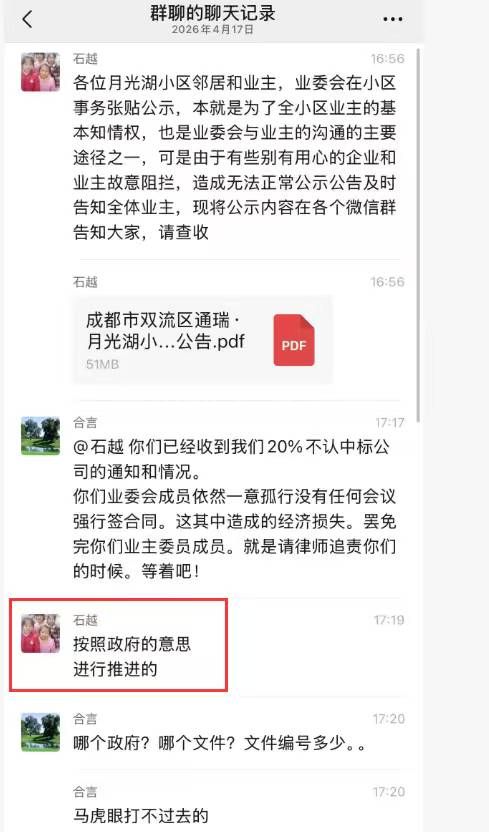Tap the message 马虎眼打不过去的
The image size is (489, 832).
[141, 815]
